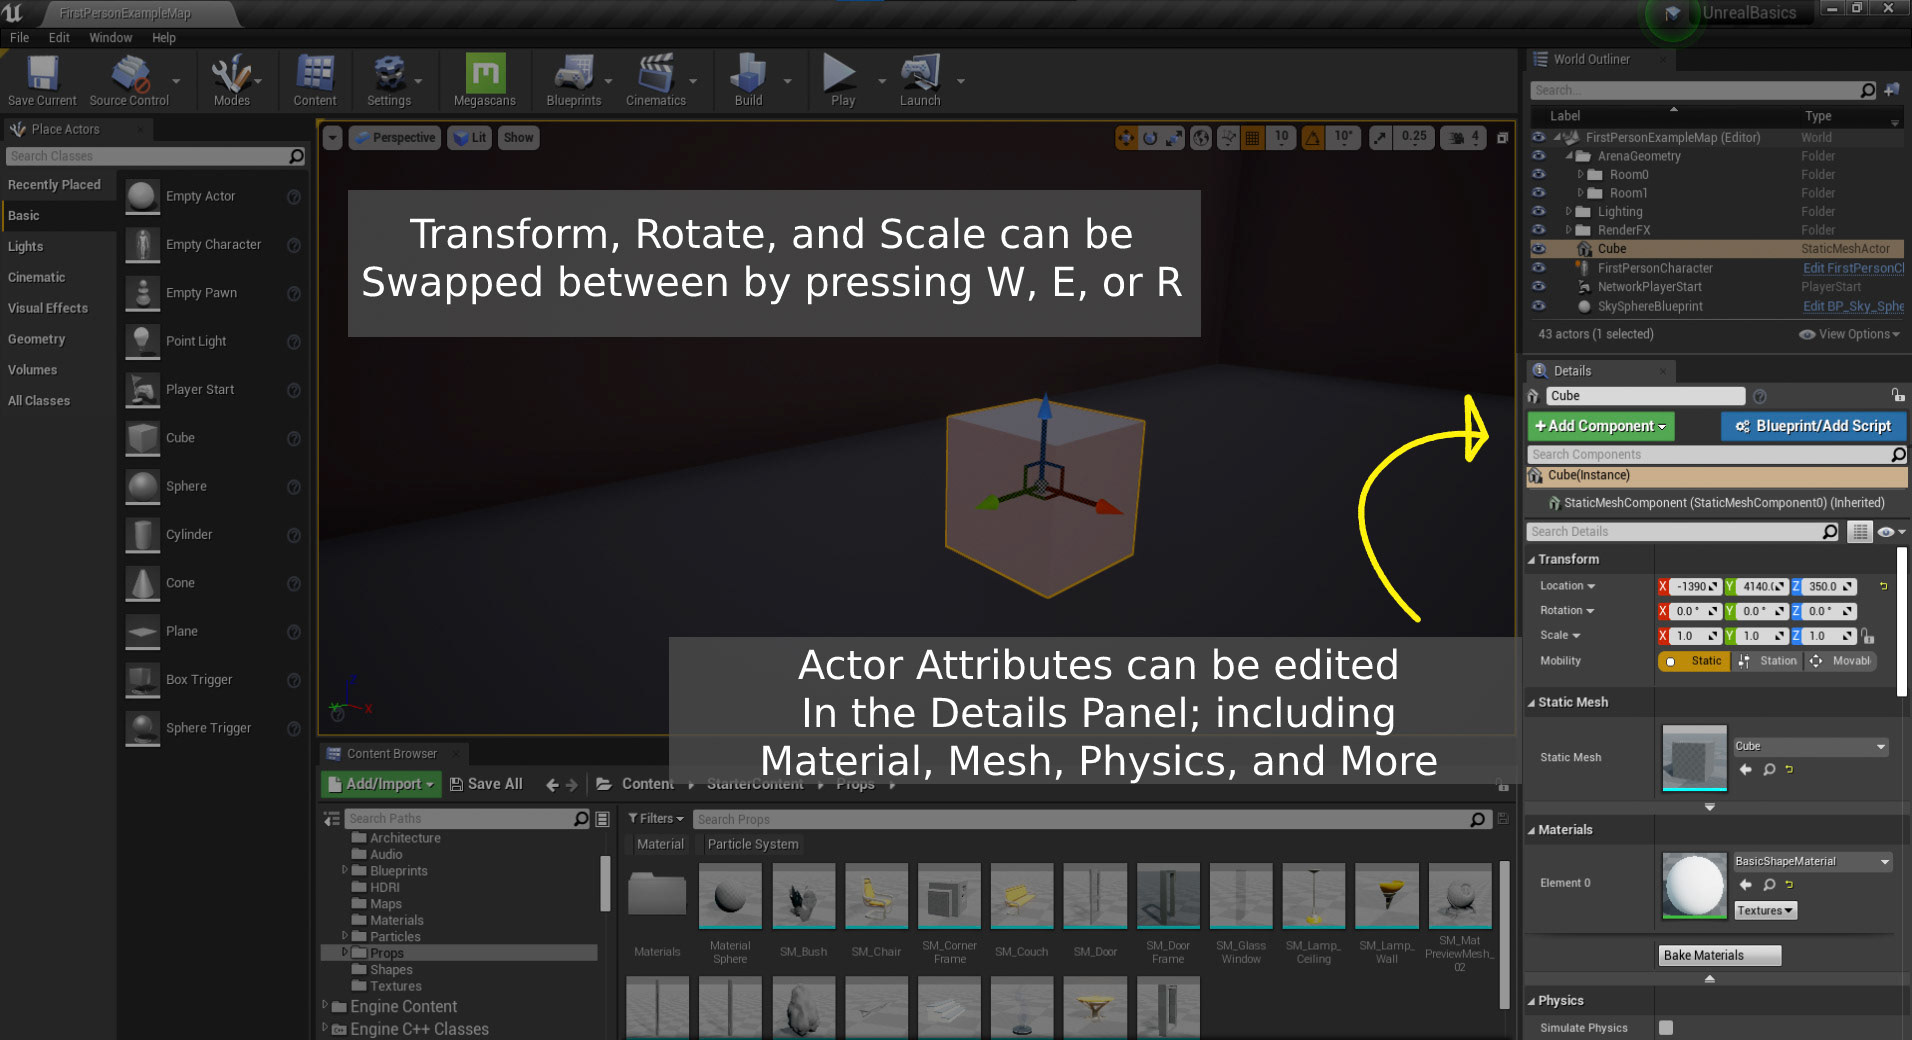Toggle visibility of Lighting folder

coord(1539,212)
